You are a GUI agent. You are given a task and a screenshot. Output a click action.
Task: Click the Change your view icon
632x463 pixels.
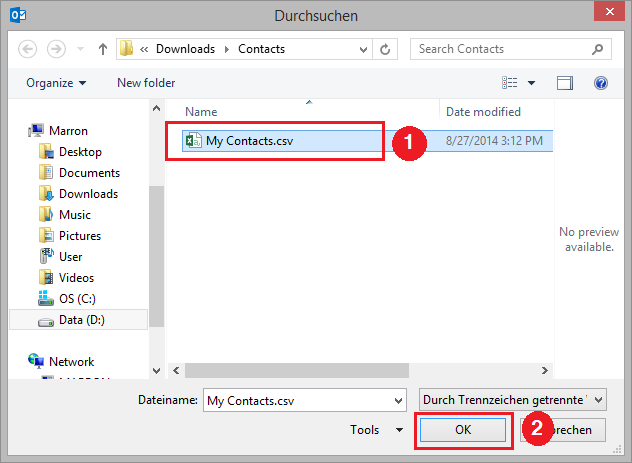510,83
